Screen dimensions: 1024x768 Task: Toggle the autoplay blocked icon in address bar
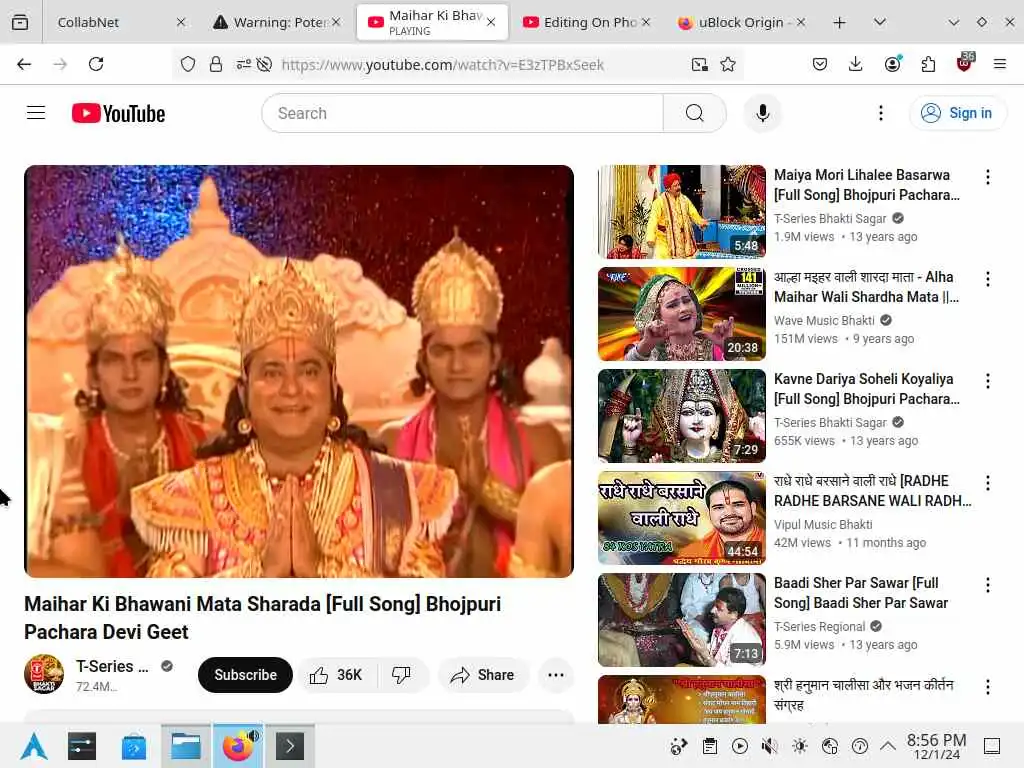[x=264, y=64]
